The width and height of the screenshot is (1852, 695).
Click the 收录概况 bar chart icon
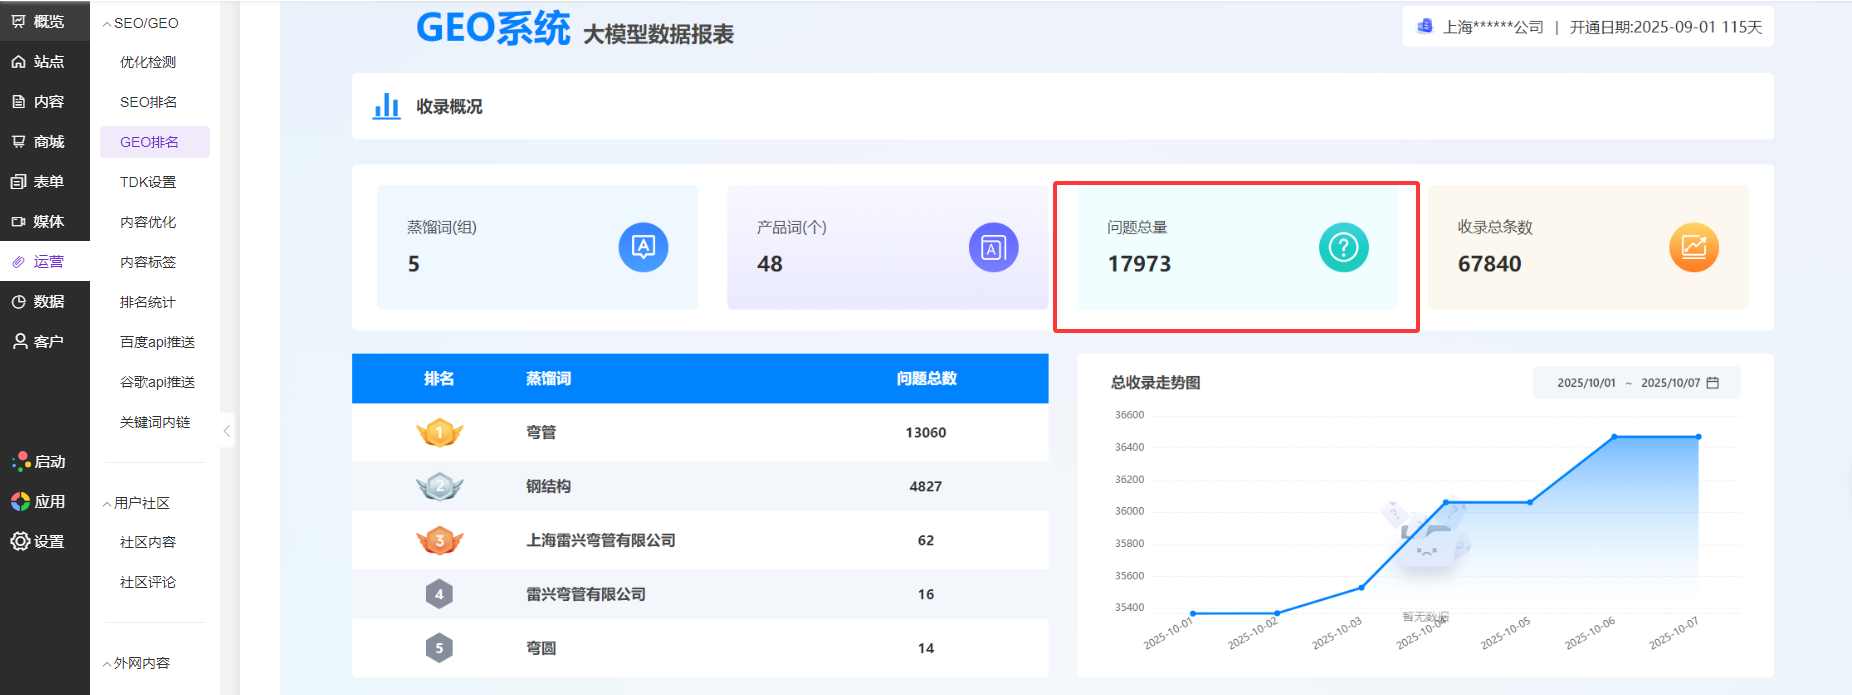pos(386,106)
